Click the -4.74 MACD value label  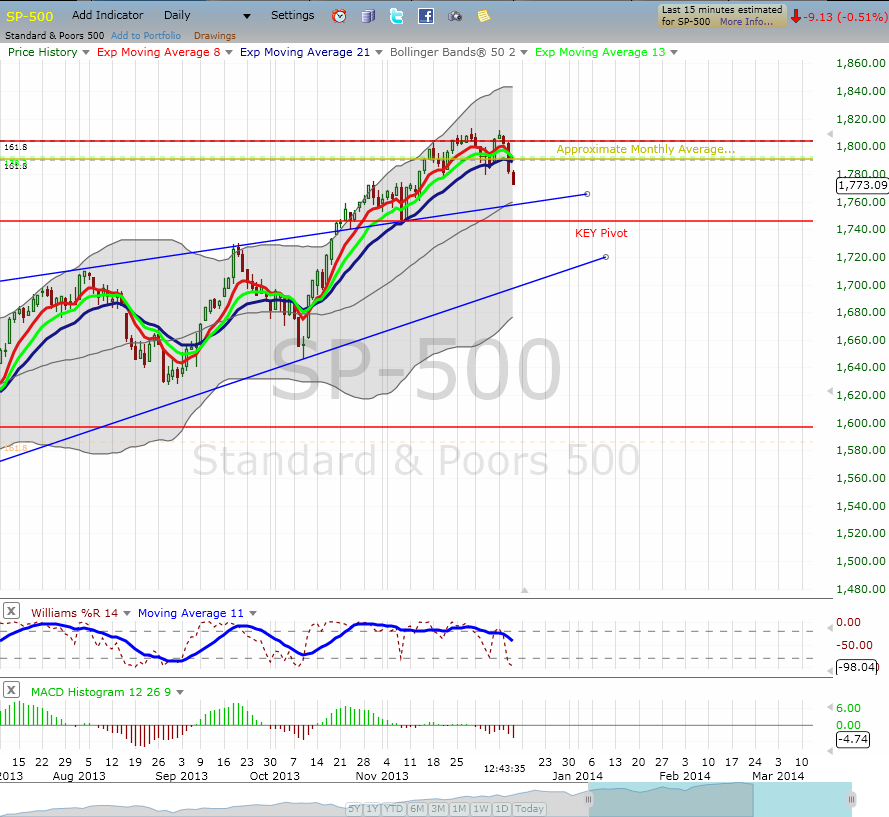pos(853,739)
